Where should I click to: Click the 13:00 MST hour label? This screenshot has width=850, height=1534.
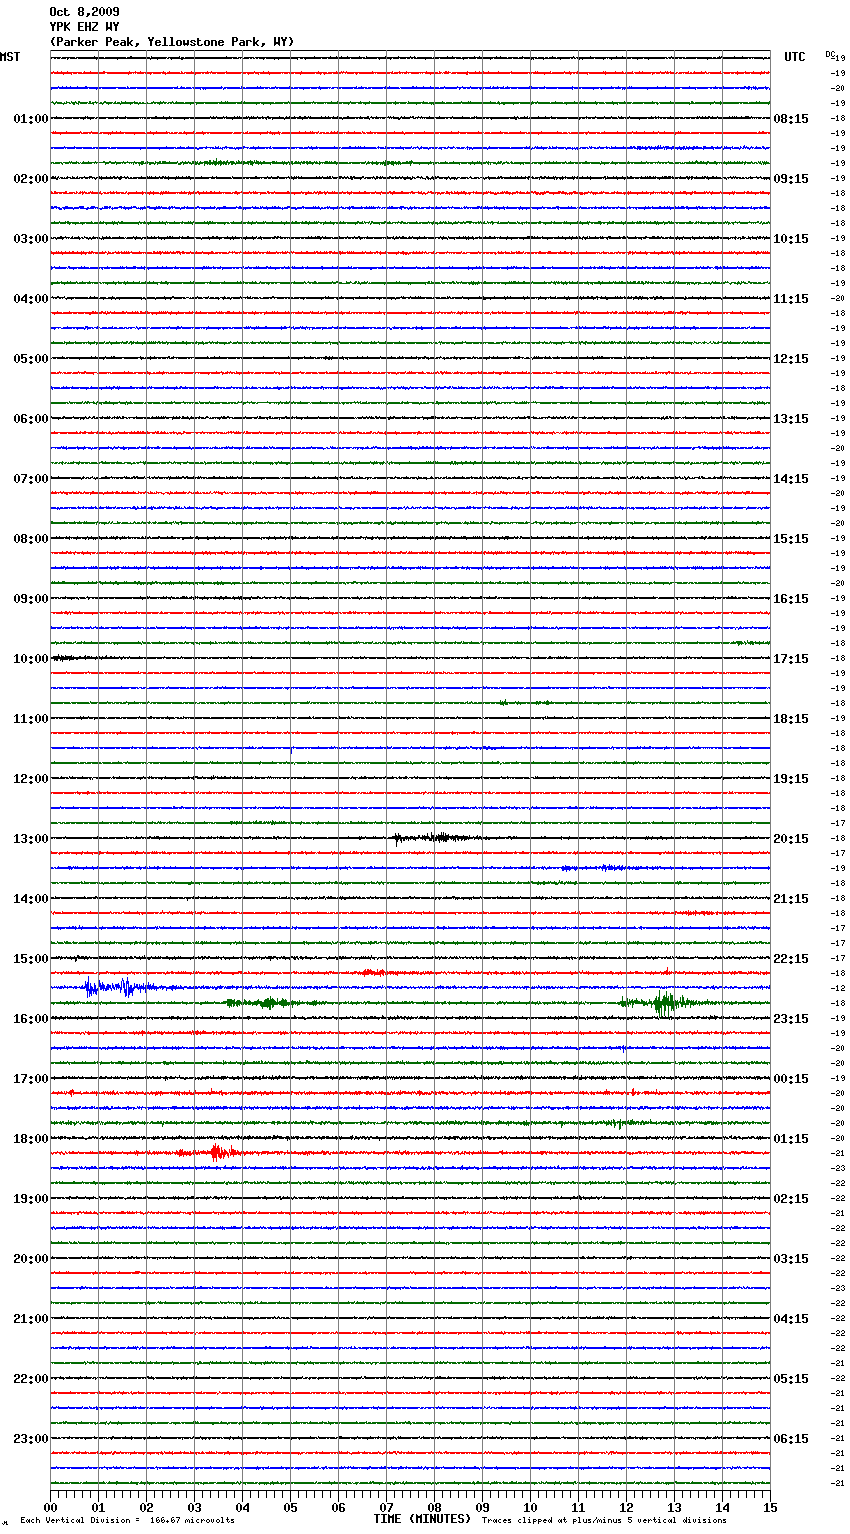point(31,839)
